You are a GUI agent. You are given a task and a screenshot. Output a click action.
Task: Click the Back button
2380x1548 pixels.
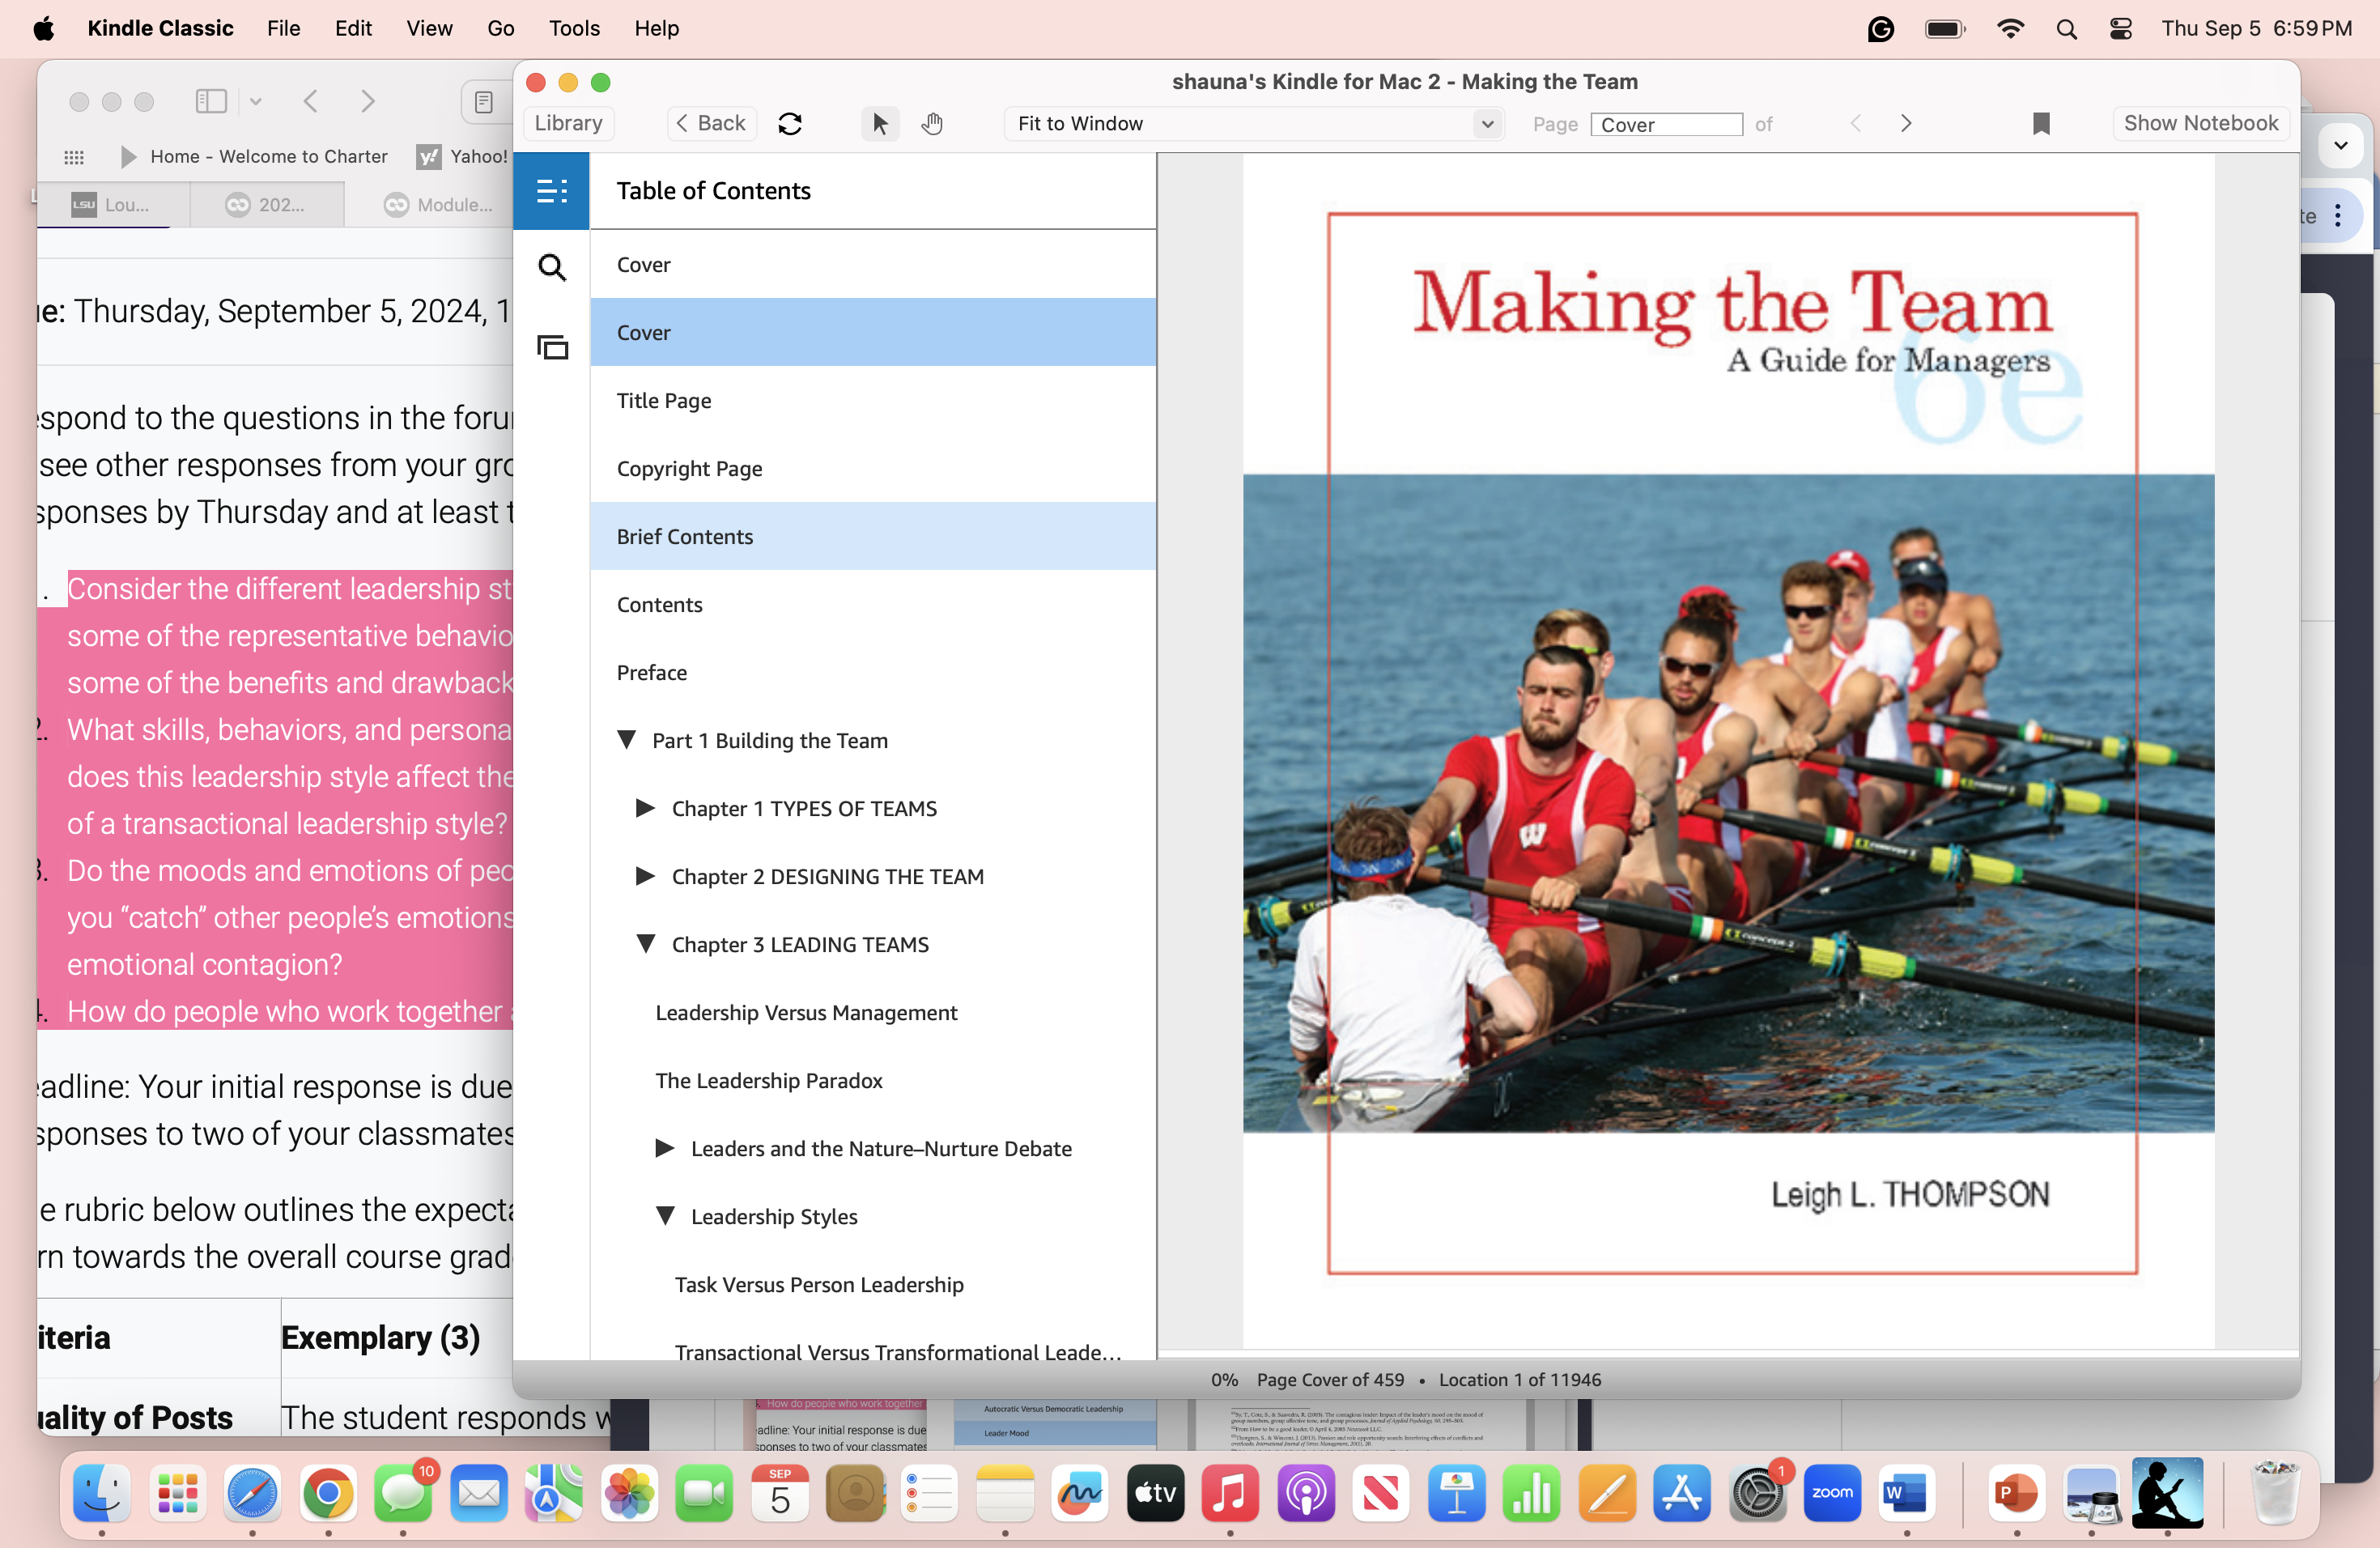(x=711, y=123)
